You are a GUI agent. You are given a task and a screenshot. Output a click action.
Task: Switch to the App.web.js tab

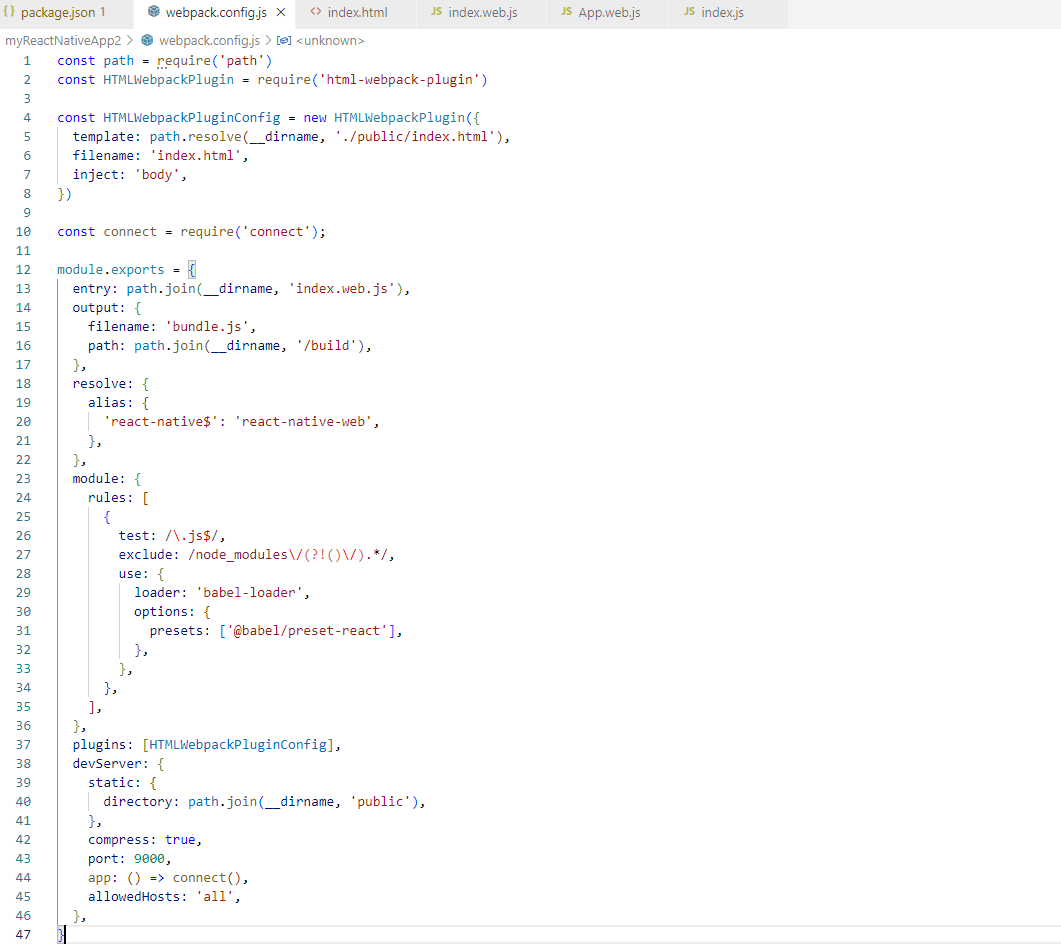click(609, 13)
